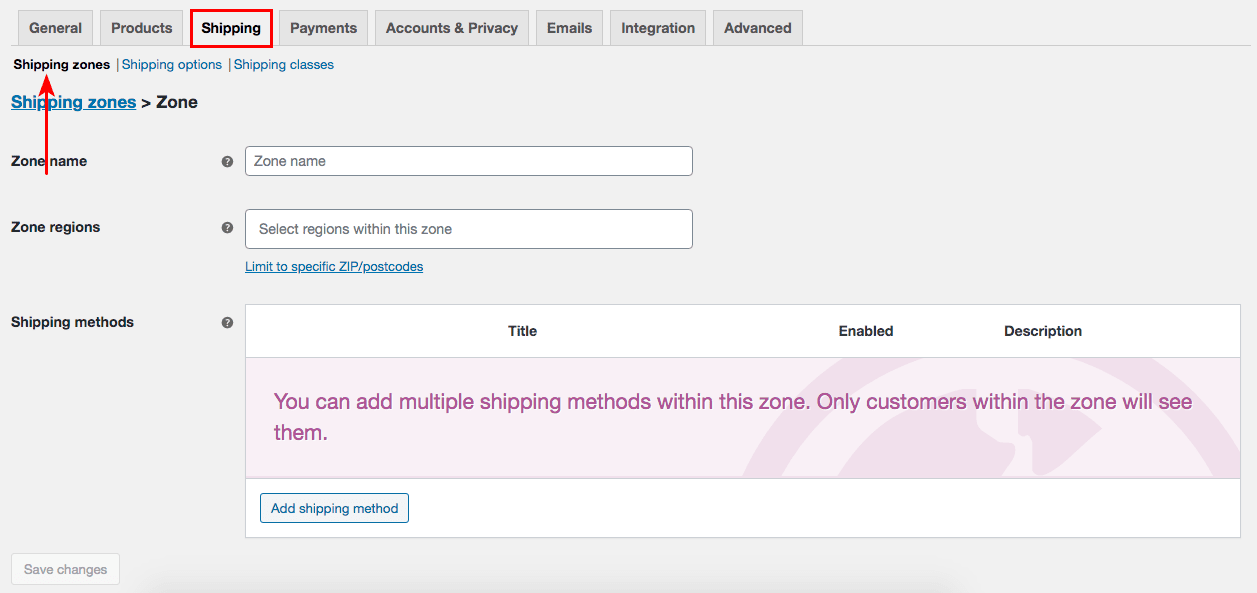Focus the Zone name text field
The image size is (1257, 593).
coord(469,161)
